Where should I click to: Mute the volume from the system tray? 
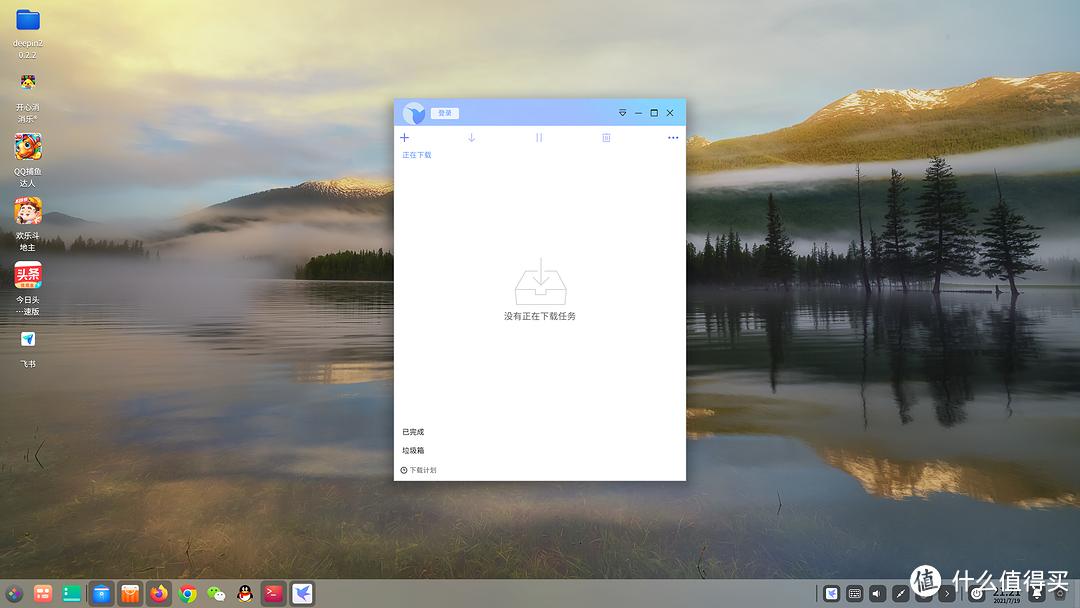click(877, 592)
